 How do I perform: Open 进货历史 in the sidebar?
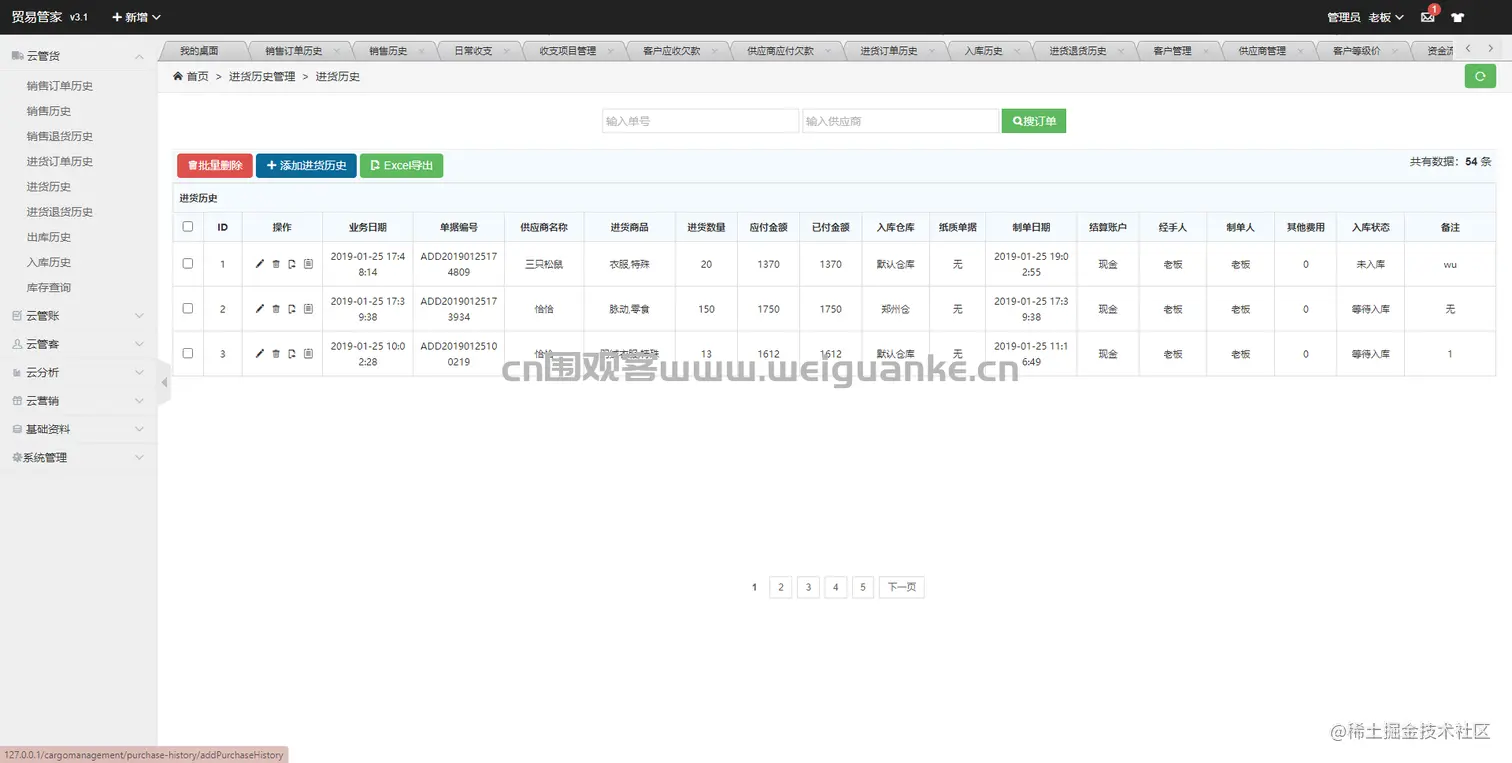coord(49,187)
